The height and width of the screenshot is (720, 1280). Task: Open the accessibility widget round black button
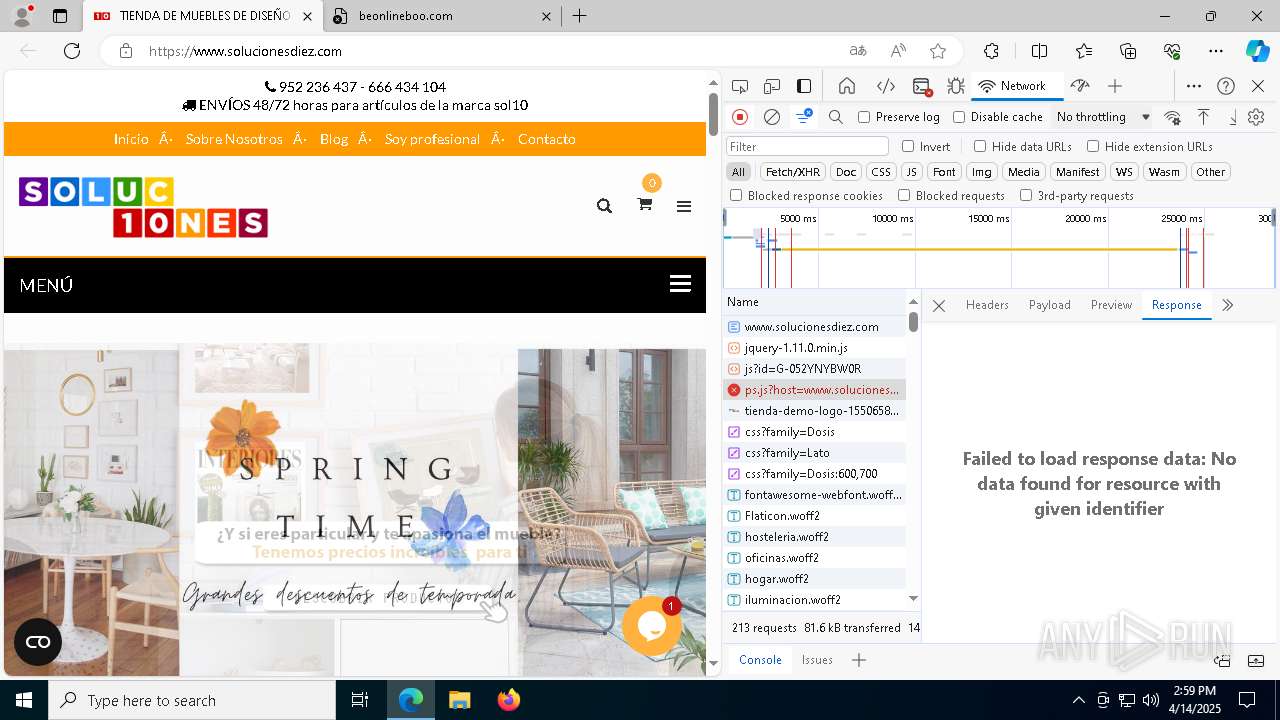[38, 642]
